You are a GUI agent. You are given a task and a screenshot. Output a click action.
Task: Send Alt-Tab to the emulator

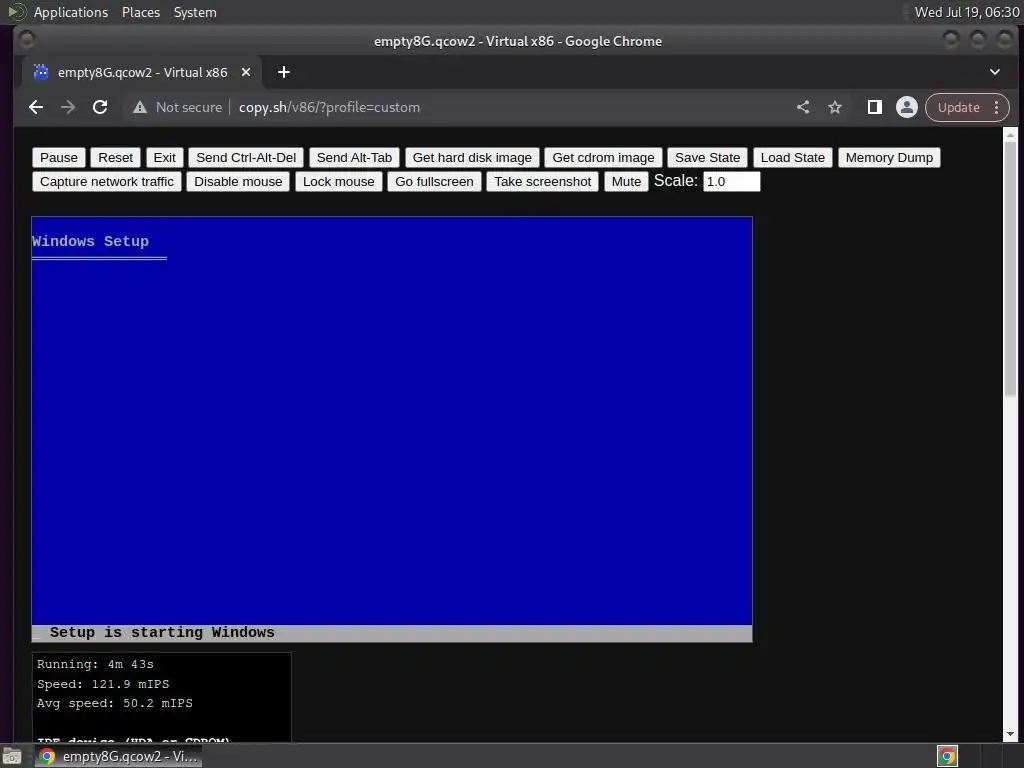354,157
